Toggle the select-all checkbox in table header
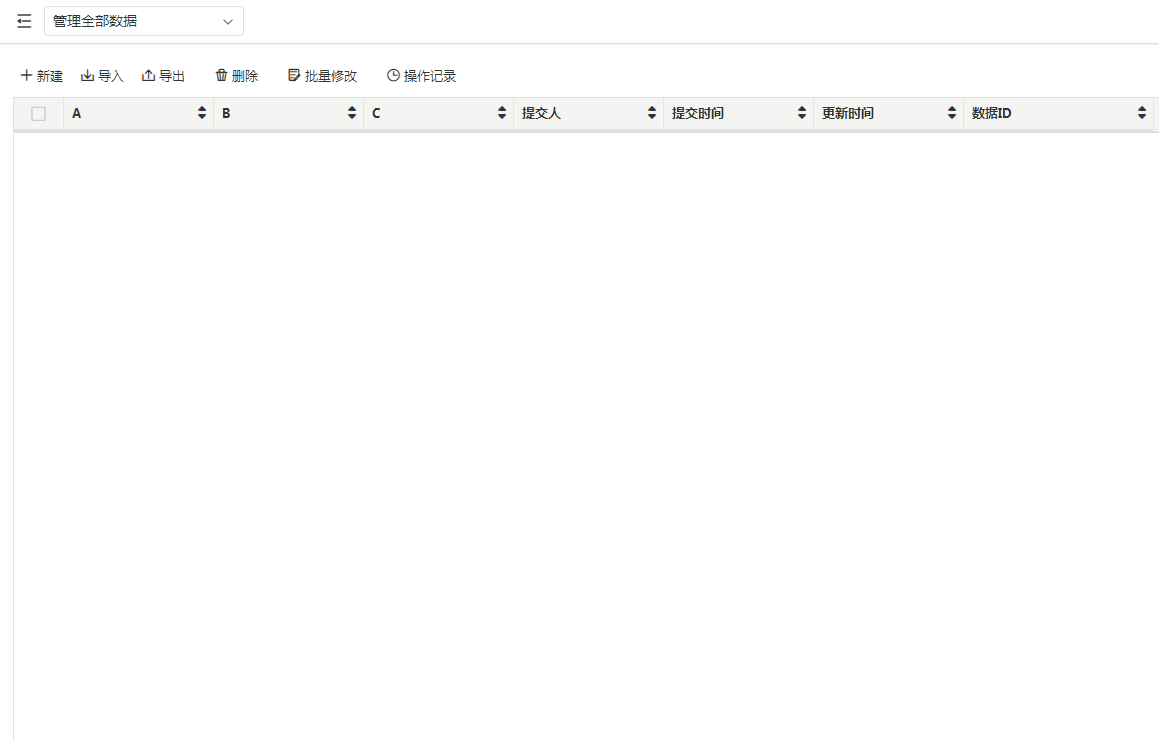Image resolution: width=1159 pixels, height=740 pixels. [39, 114]
